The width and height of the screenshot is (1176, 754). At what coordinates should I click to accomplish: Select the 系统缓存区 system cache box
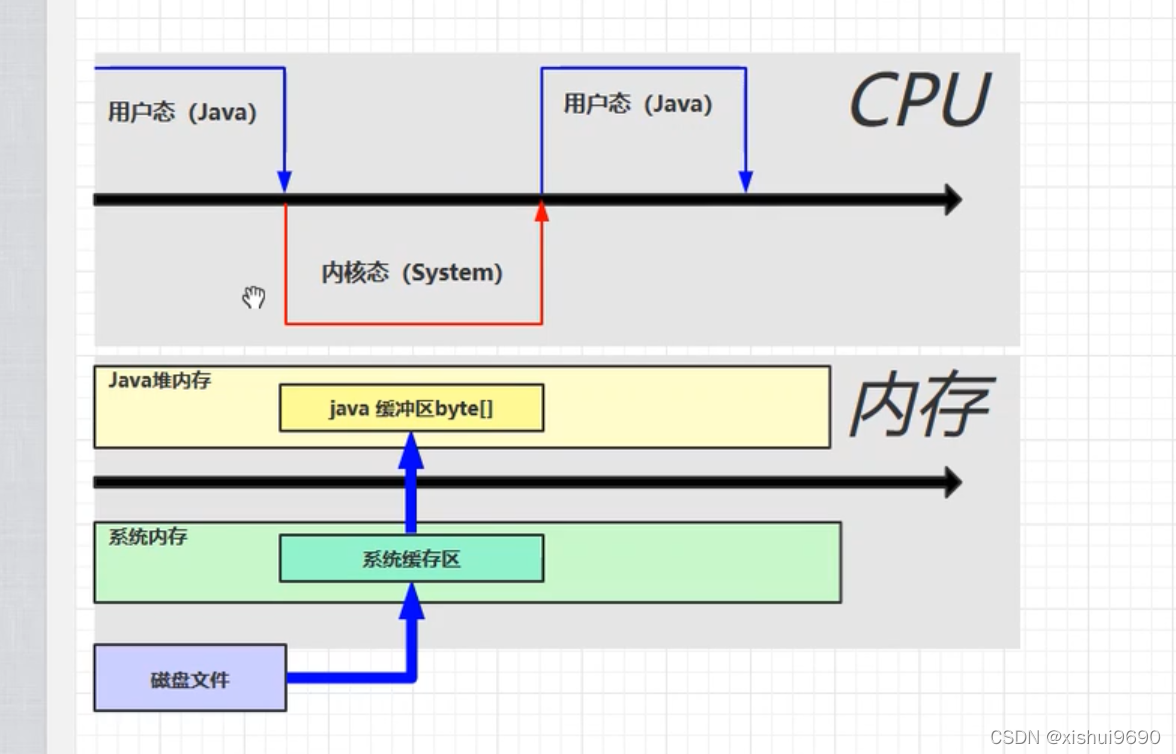pos(411,558)
